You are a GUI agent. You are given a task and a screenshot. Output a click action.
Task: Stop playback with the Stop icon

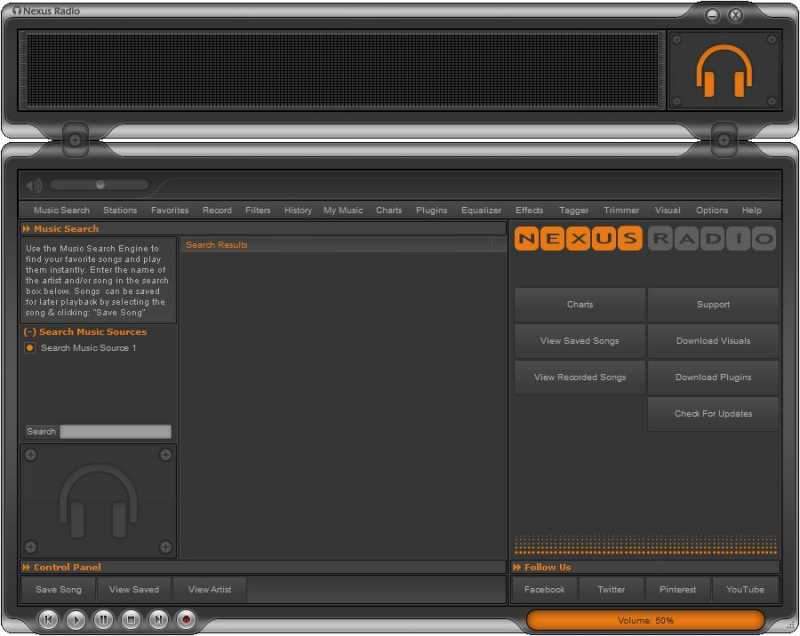tap(132, 620)
